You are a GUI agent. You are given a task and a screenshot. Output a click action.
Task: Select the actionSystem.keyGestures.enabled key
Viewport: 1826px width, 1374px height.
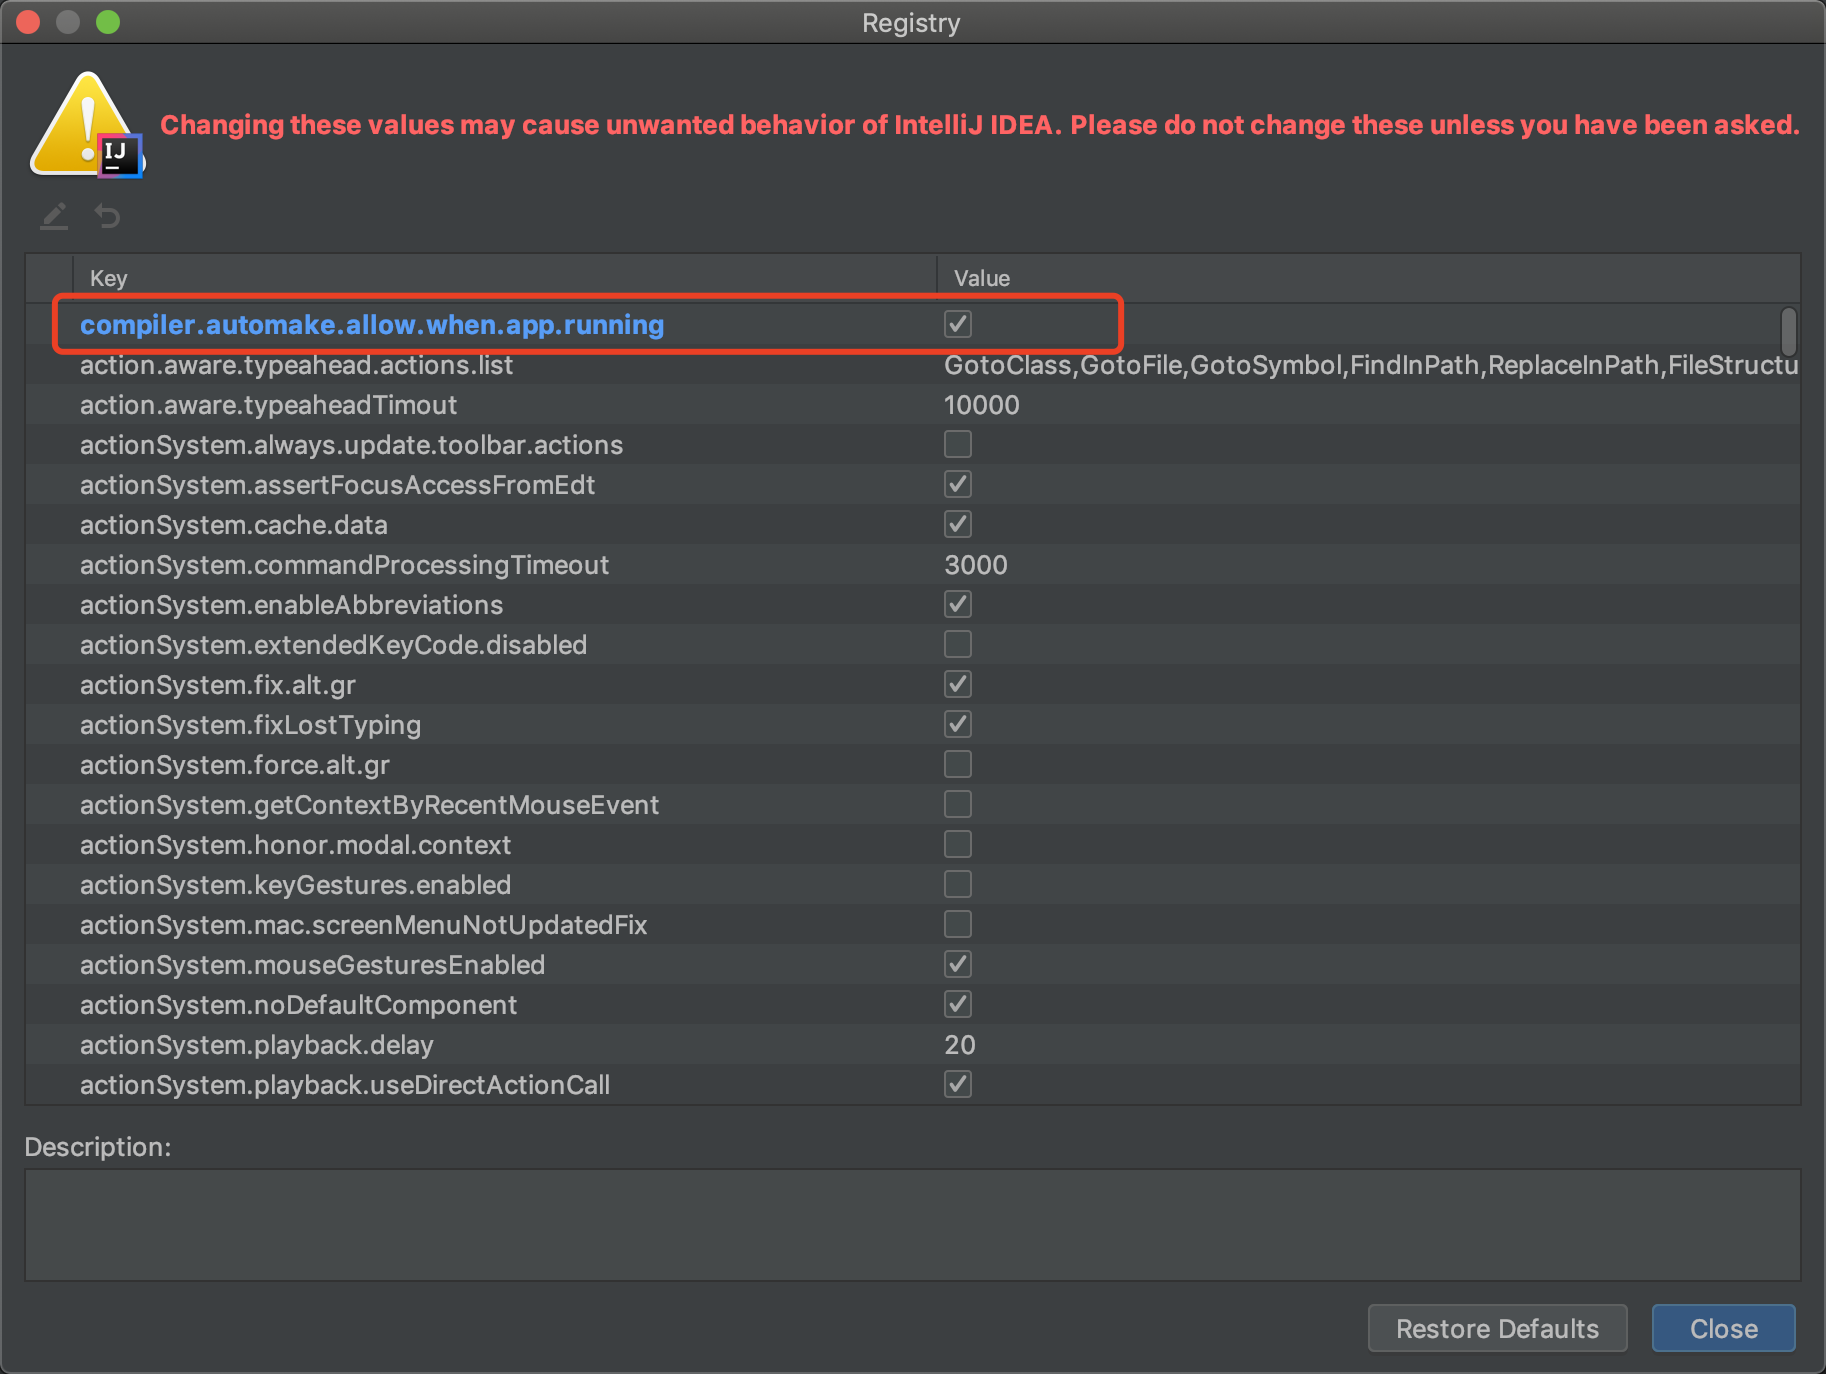pos(295,885)
